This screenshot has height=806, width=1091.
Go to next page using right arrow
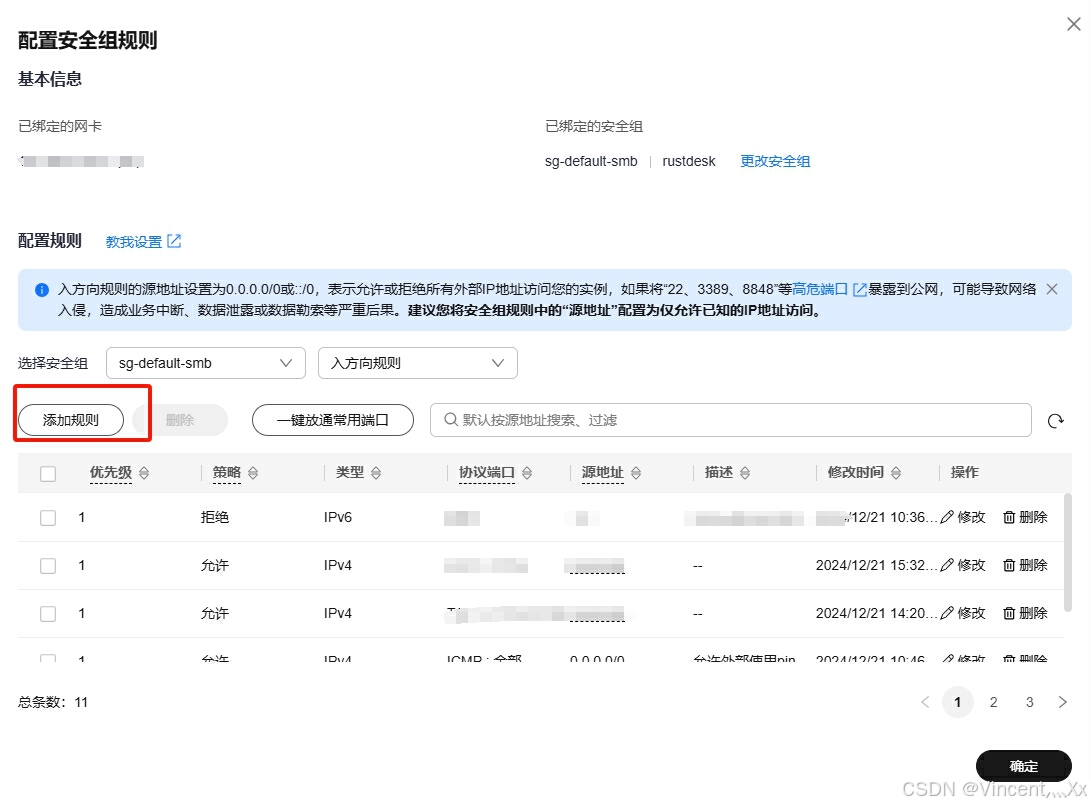pyautogui.click(x=1062, y=702)
